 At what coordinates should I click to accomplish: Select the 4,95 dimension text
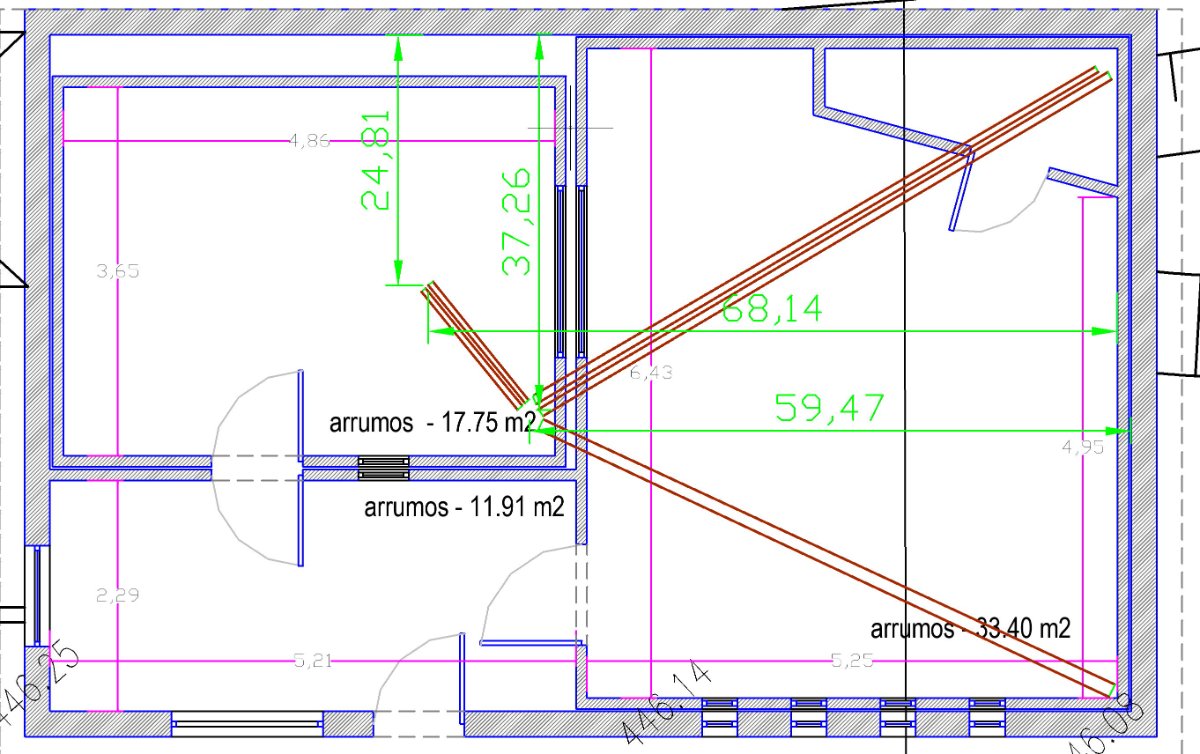point(1083,447)
